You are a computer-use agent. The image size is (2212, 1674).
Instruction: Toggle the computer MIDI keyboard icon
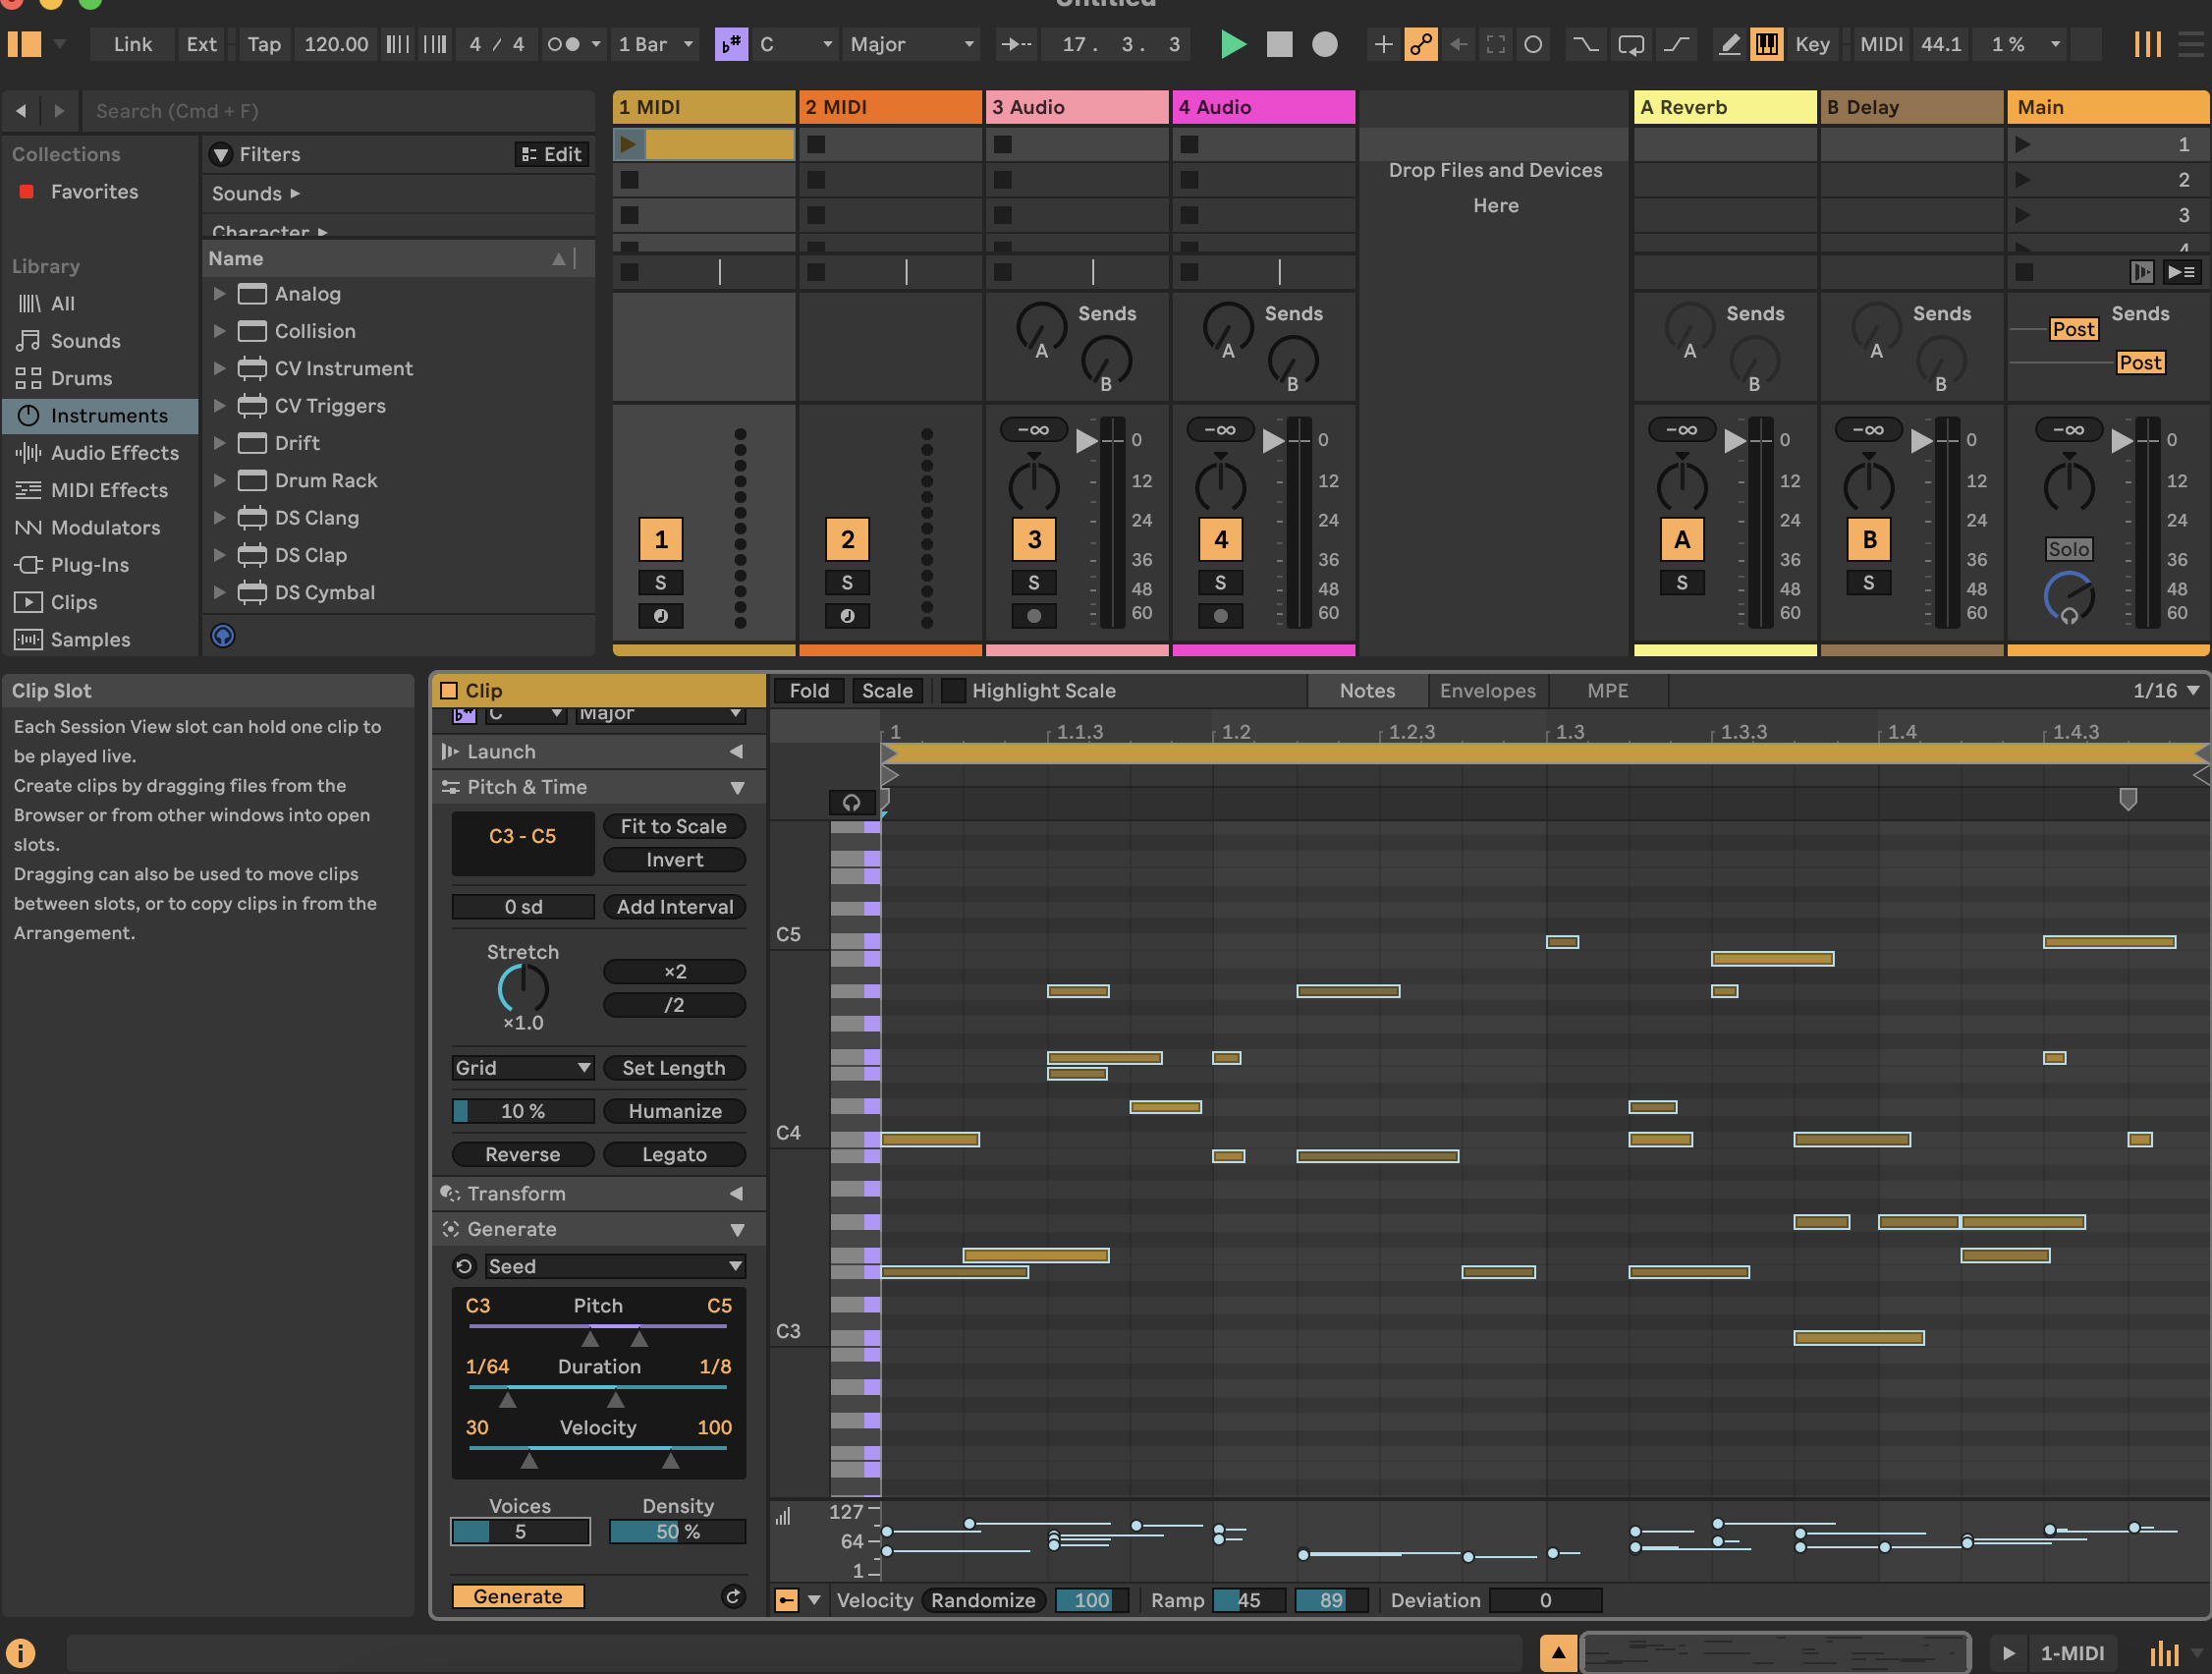[x=1766, y=44]
